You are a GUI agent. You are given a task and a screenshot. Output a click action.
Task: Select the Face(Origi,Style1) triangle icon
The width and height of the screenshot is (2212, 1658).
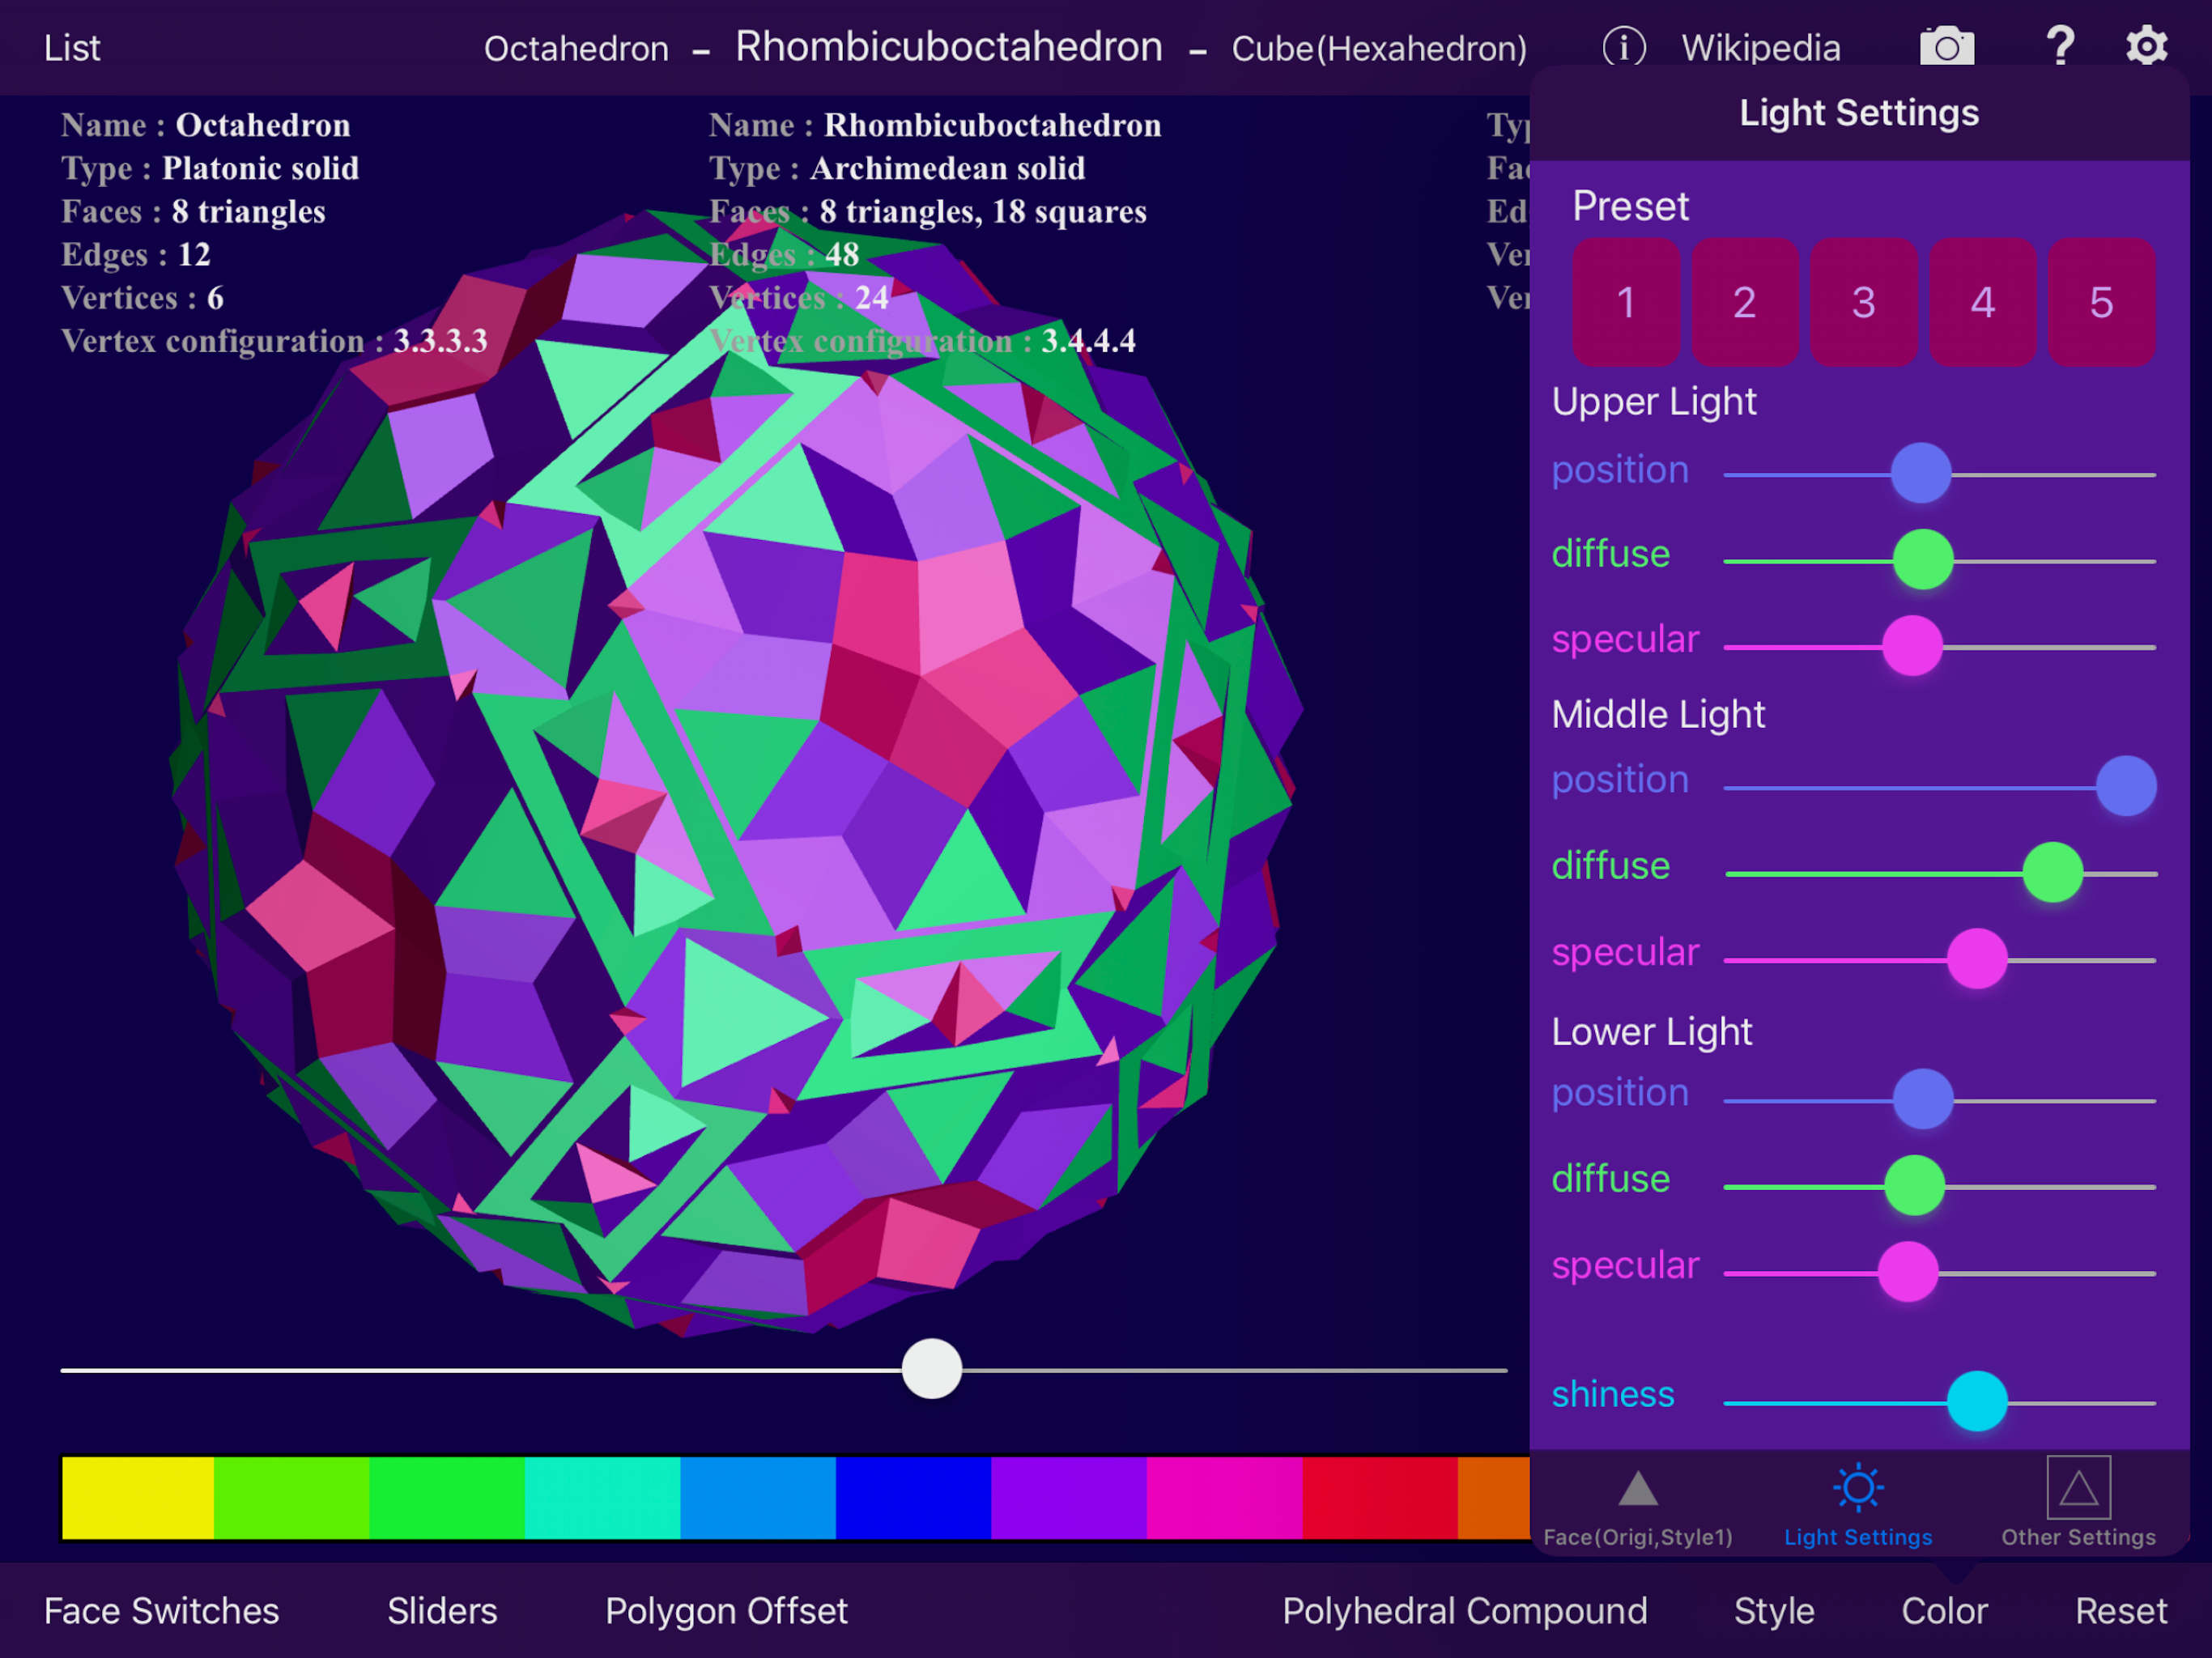[1638, 1488]
